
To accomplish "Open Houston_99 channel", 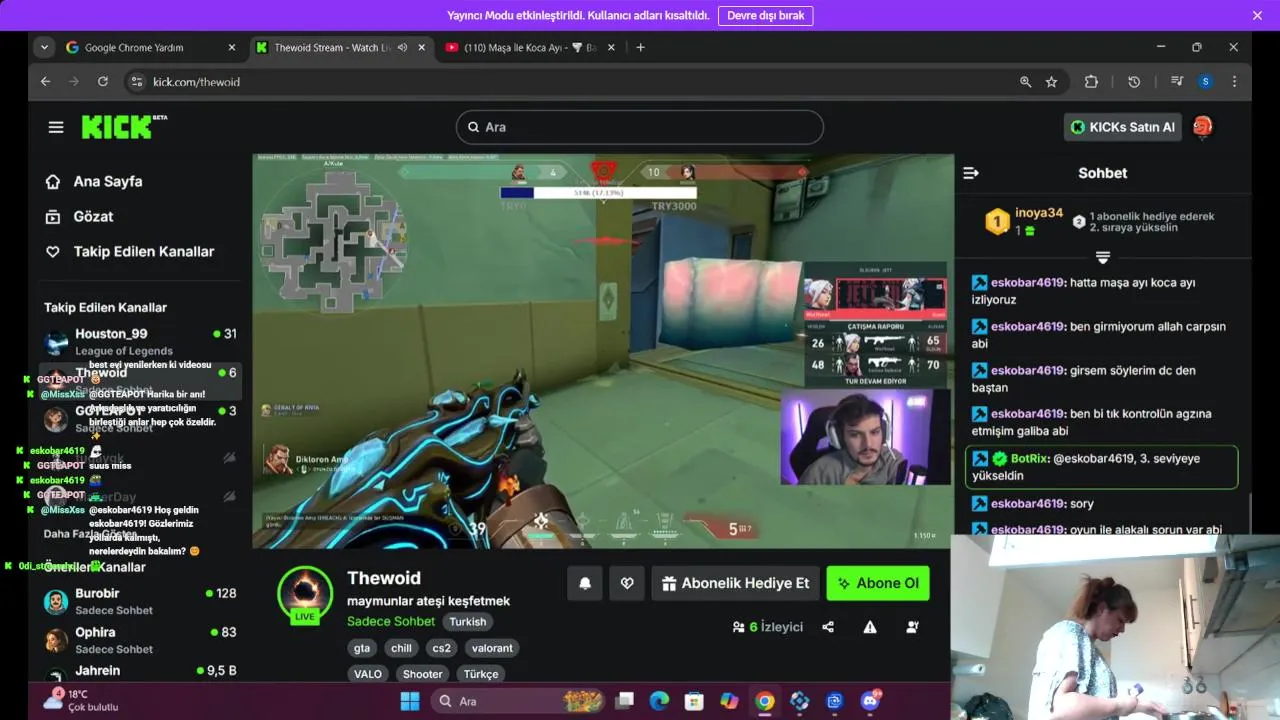I will tap(140, 341).
